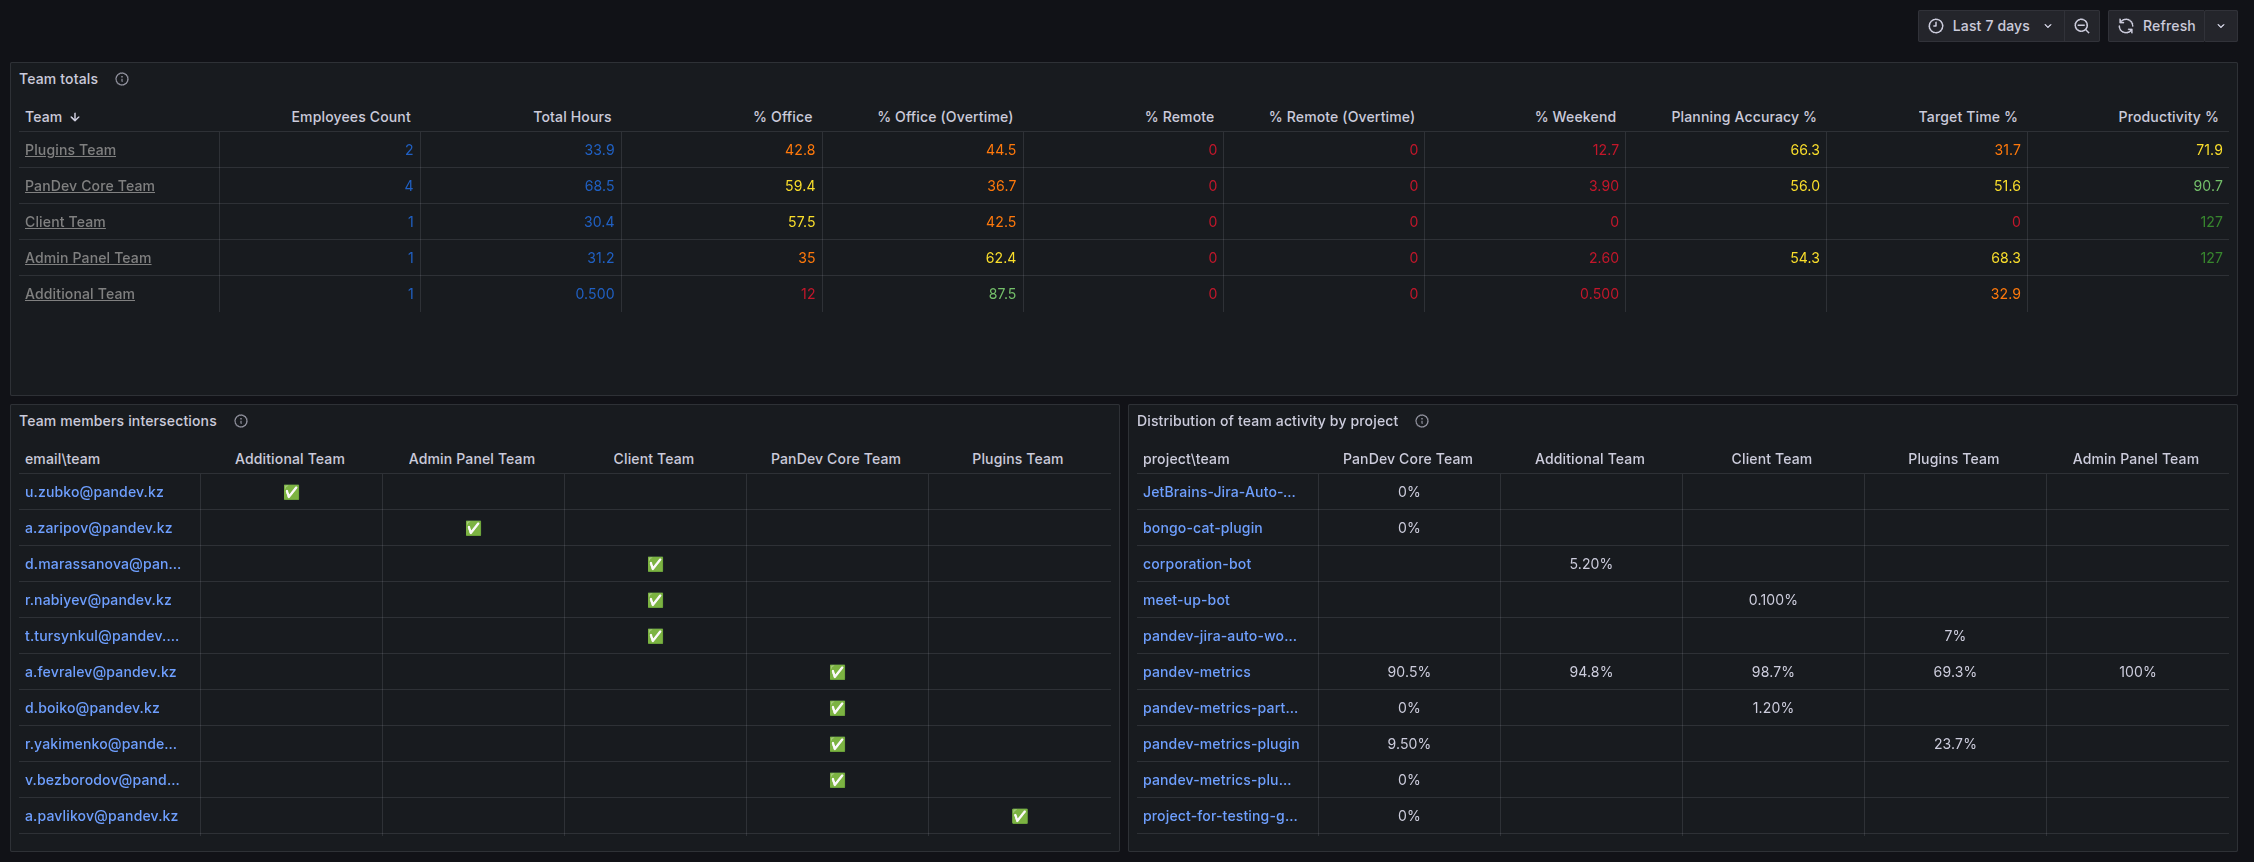Image resolution: width=2254 pixels, height=862 pixels.
Task: Sort by the Productivity % column header
Action: coord(2167,117)
